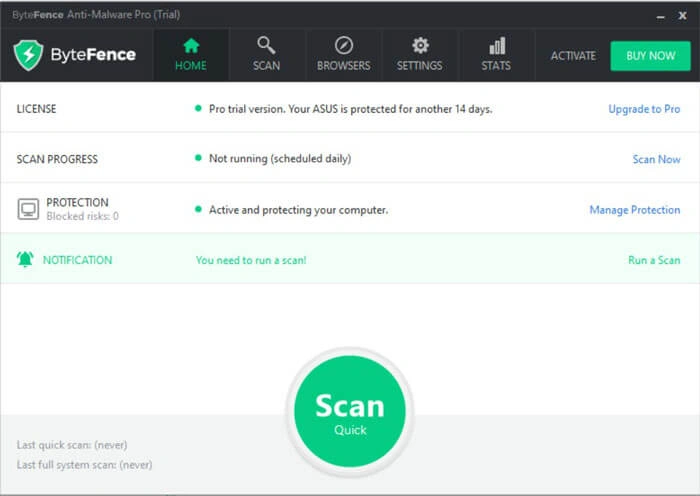The image size is (700, 496).
Task: Switch to the STATS tab label
Action: click(496, 66)
